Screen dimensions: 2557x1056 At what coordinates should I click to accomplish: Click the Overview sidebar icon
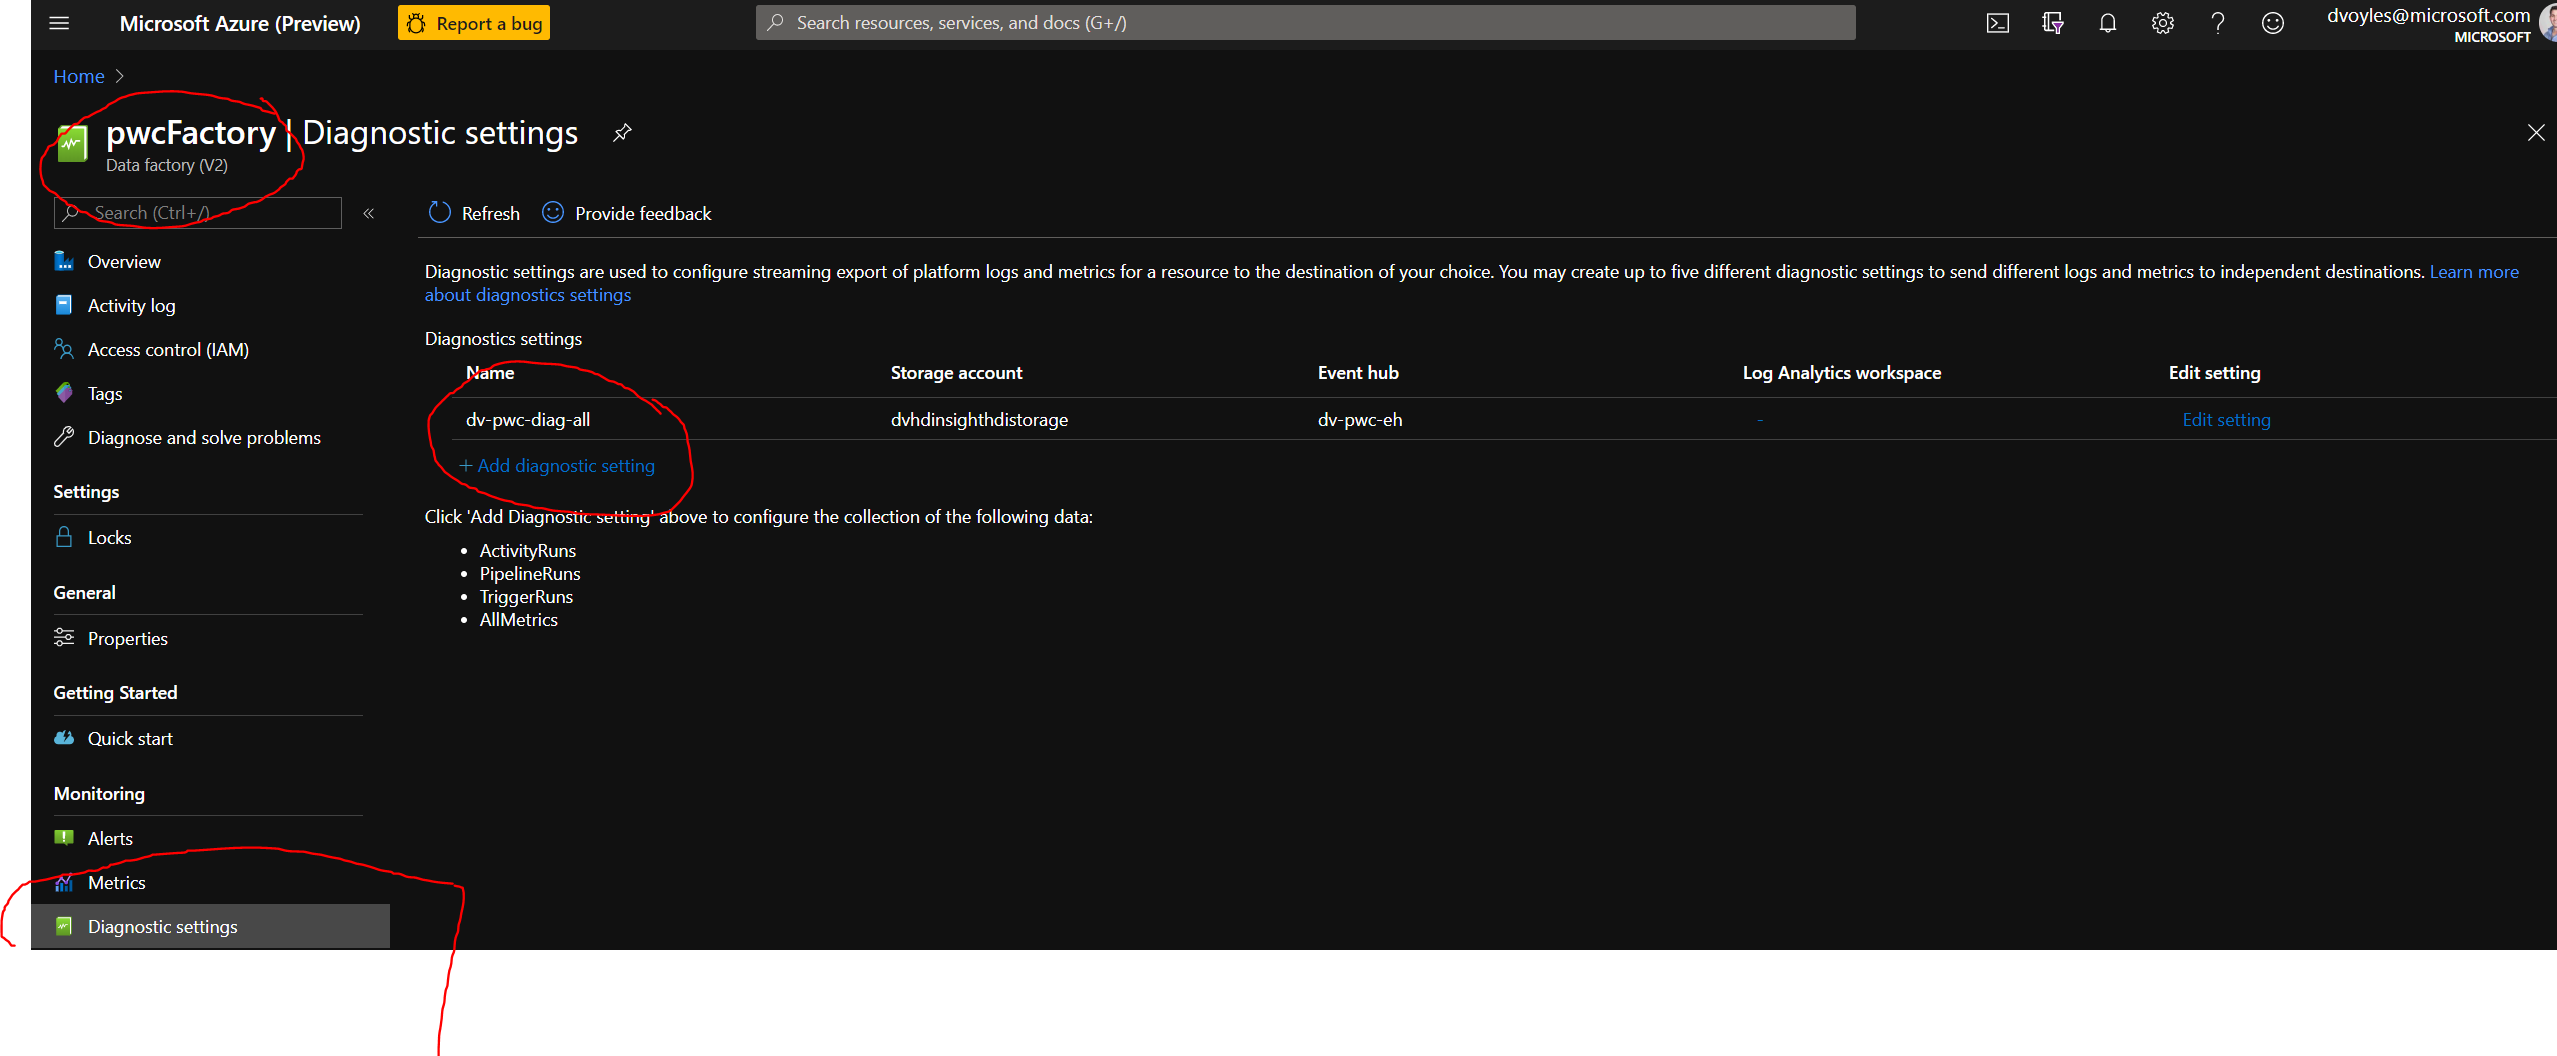64,261
